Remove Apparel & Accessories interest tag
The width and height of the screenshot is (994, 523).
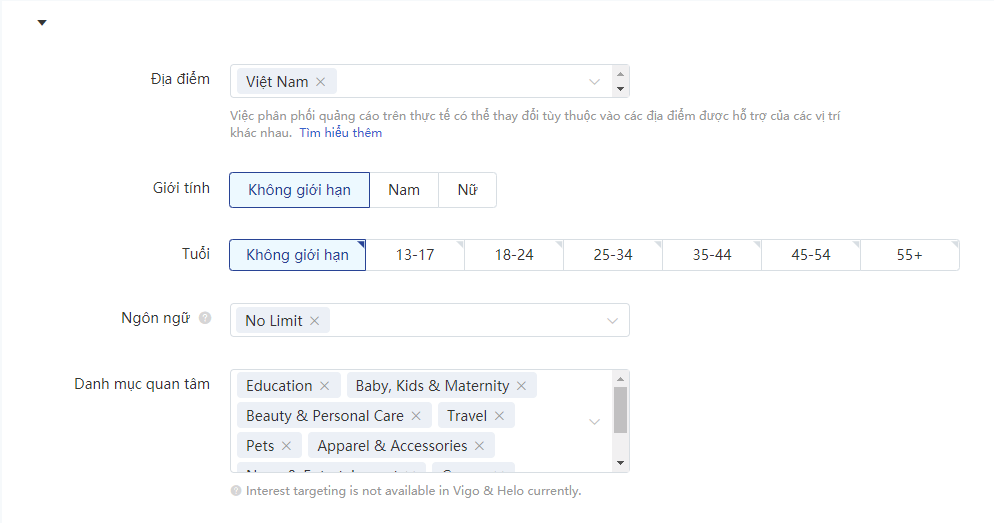click(x=479, y=446)
